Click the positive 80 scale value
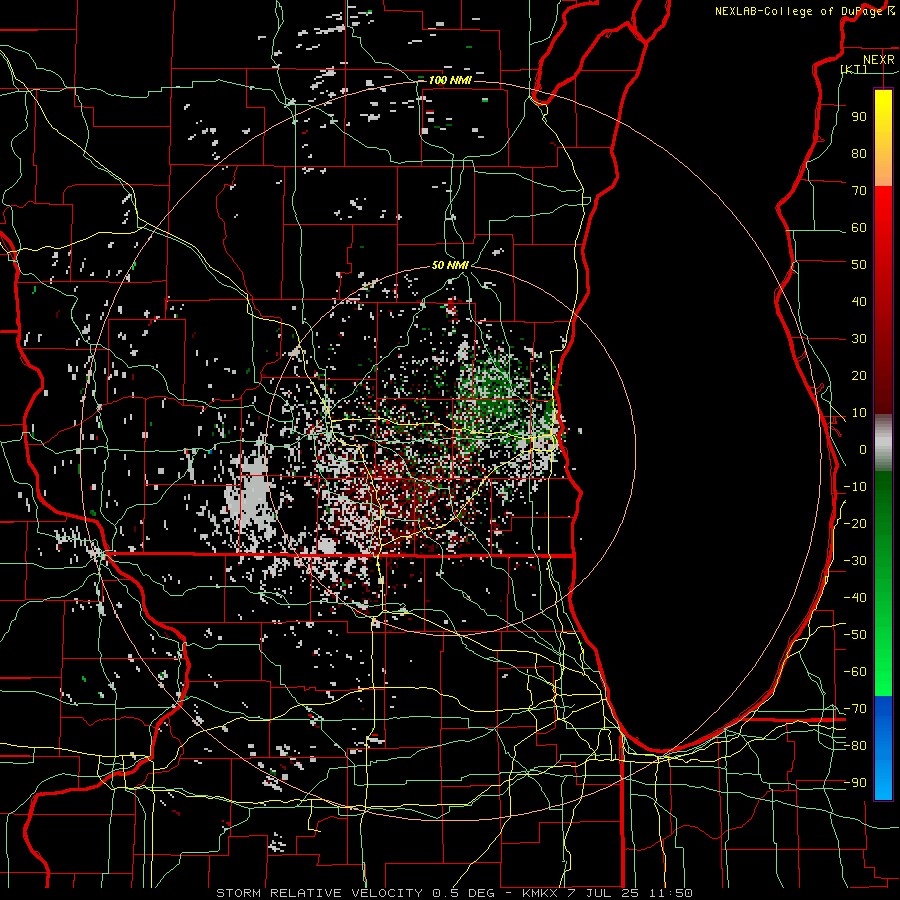Screen dimensions: 900x900 pos(859,153)
